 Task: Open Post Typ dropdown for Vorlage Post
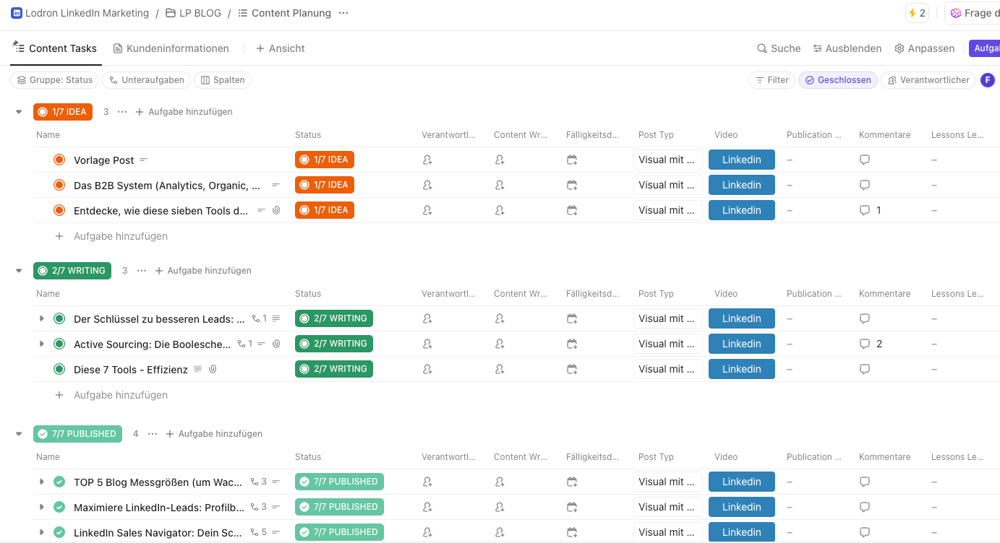(x=668, y=160)
